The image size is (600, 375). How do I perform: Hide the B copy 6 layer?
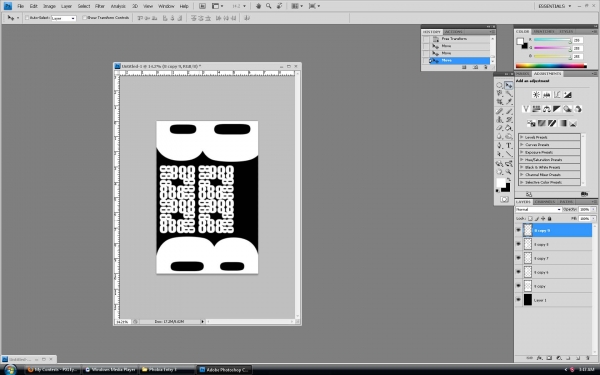(x=518, y=272)
